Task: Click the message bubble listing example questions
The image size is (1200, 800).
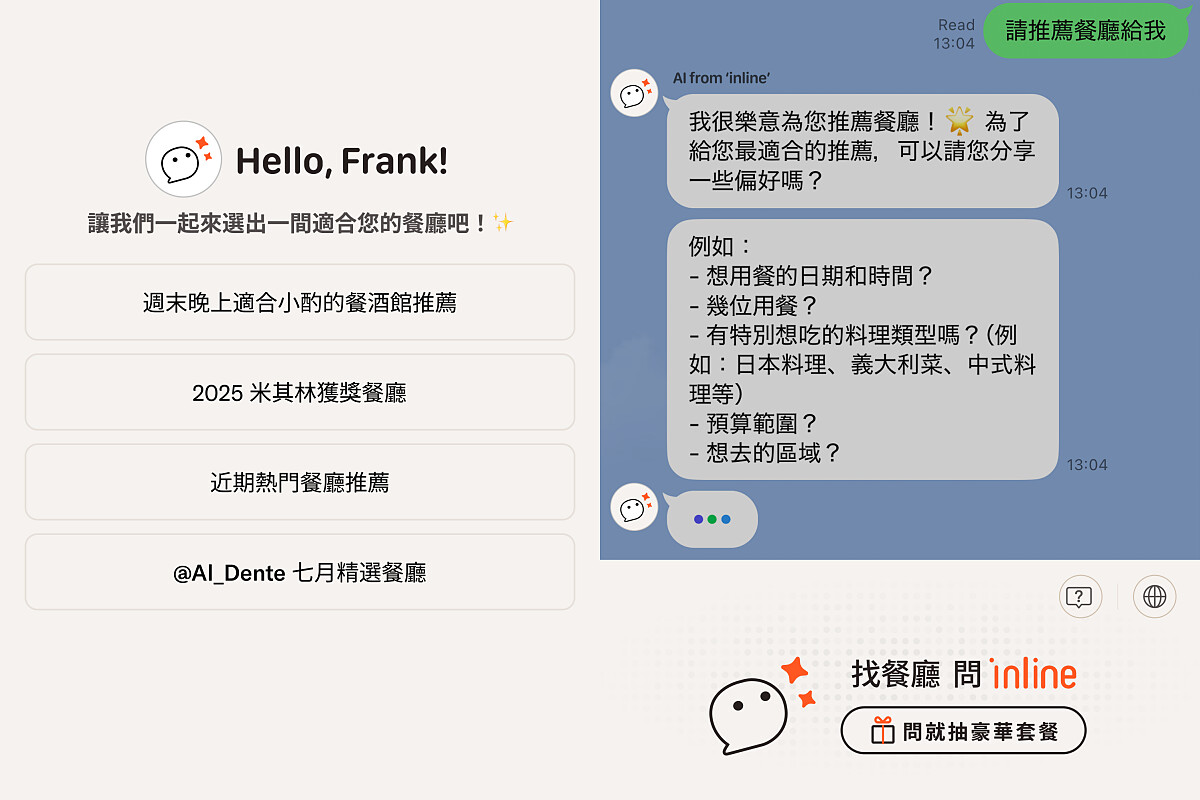Action: tap(862, 349)
